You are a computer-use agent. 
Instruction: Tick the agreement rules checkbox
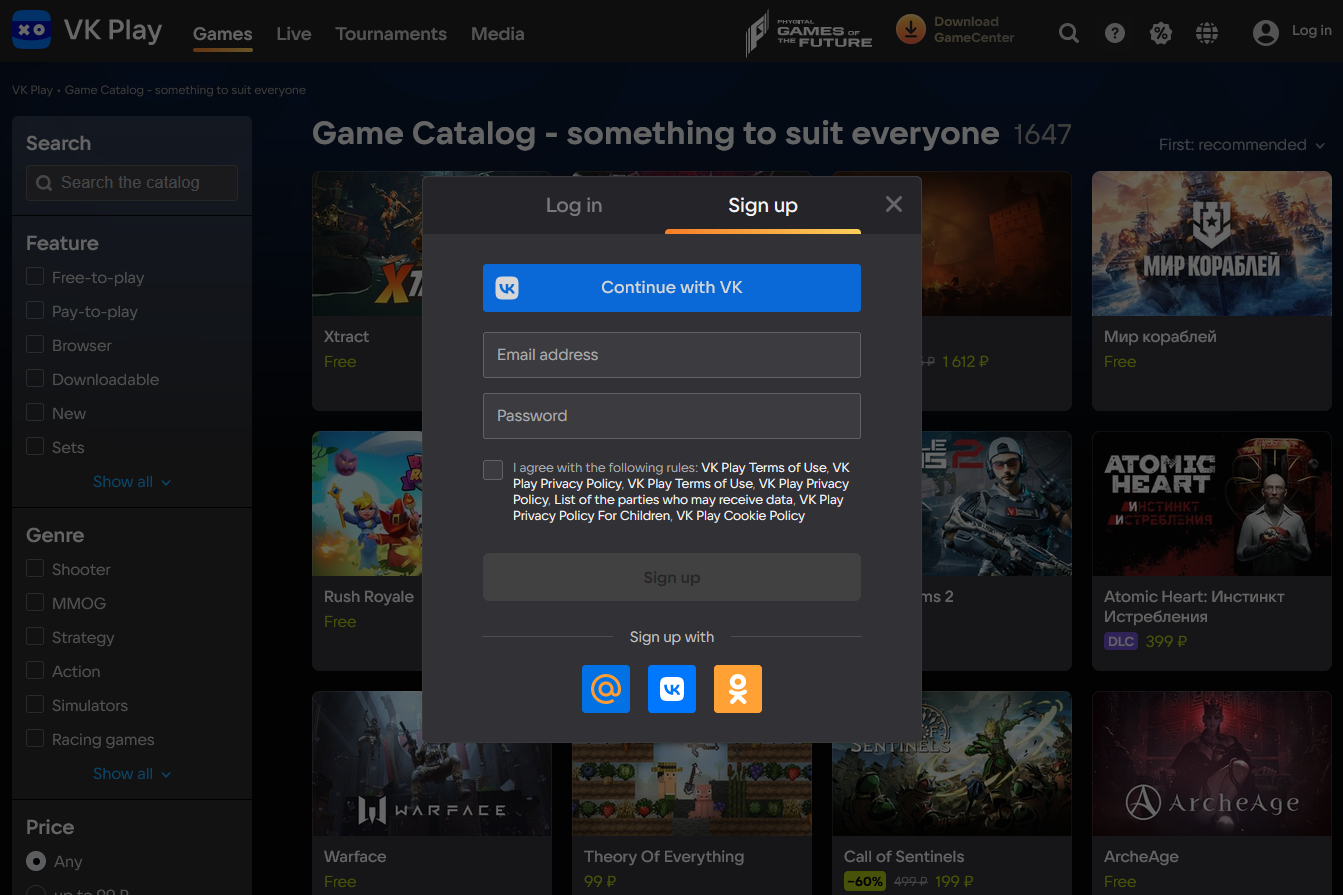coord(493,470)
